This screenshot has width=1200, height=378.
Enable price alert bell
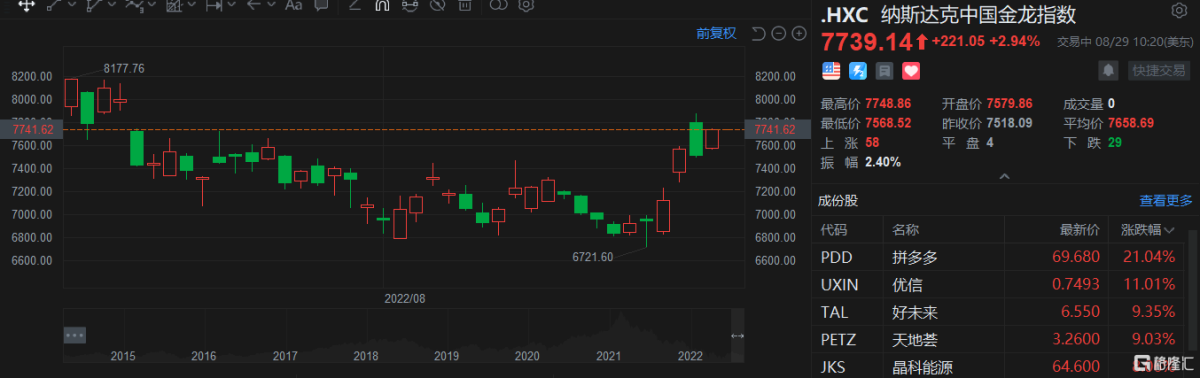[1108, 71]
